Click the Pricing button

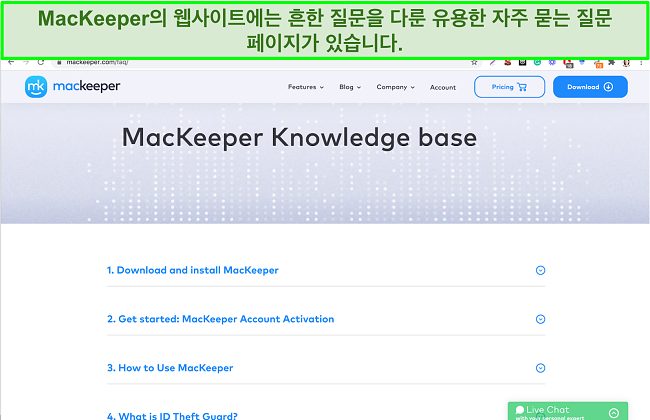tap(509, 87)
